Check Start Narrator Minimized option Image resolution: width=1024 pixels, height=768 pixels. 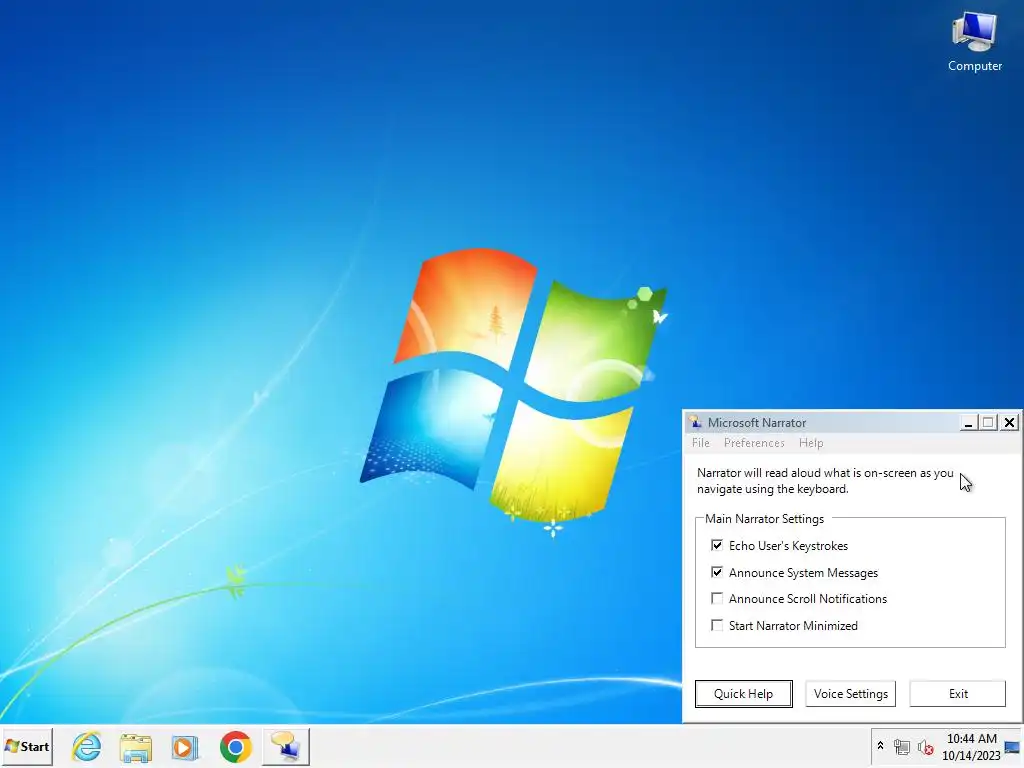coord(717,625)
